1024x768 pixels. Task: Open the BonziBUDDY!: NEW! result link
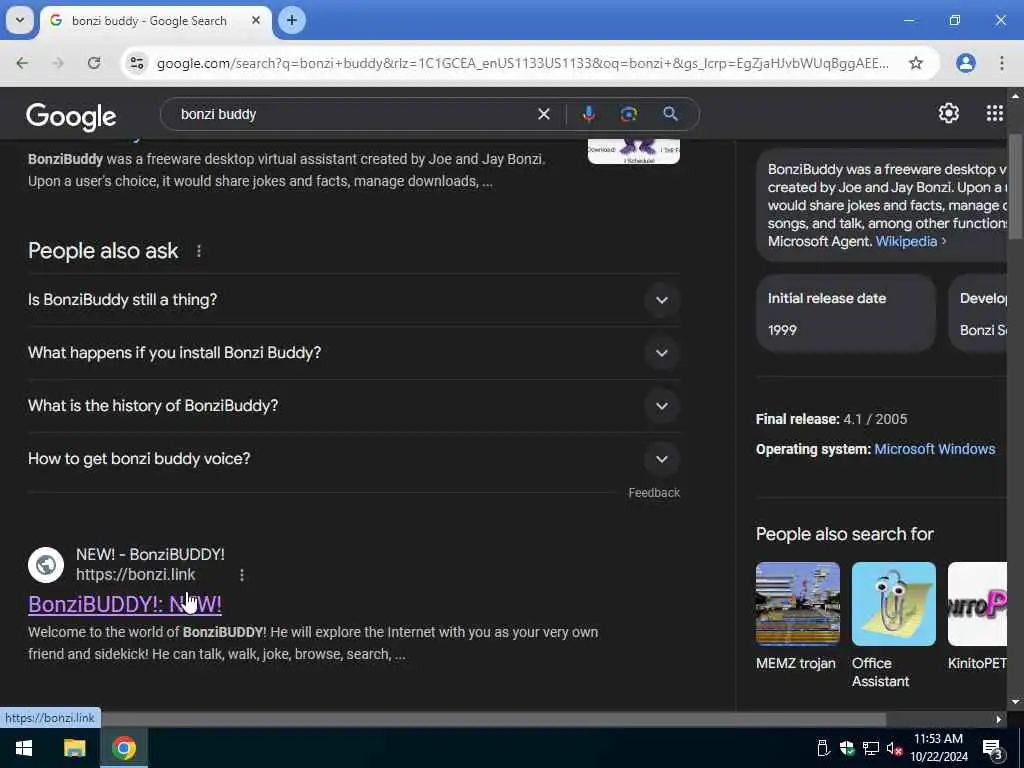point(125,604)
